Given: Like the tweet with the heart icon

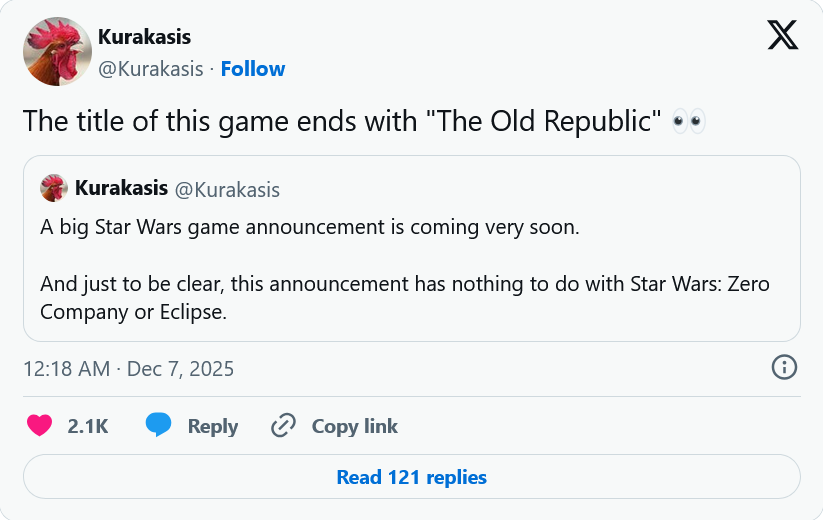Looking at the screenshot, I should (x=39, y=425).
